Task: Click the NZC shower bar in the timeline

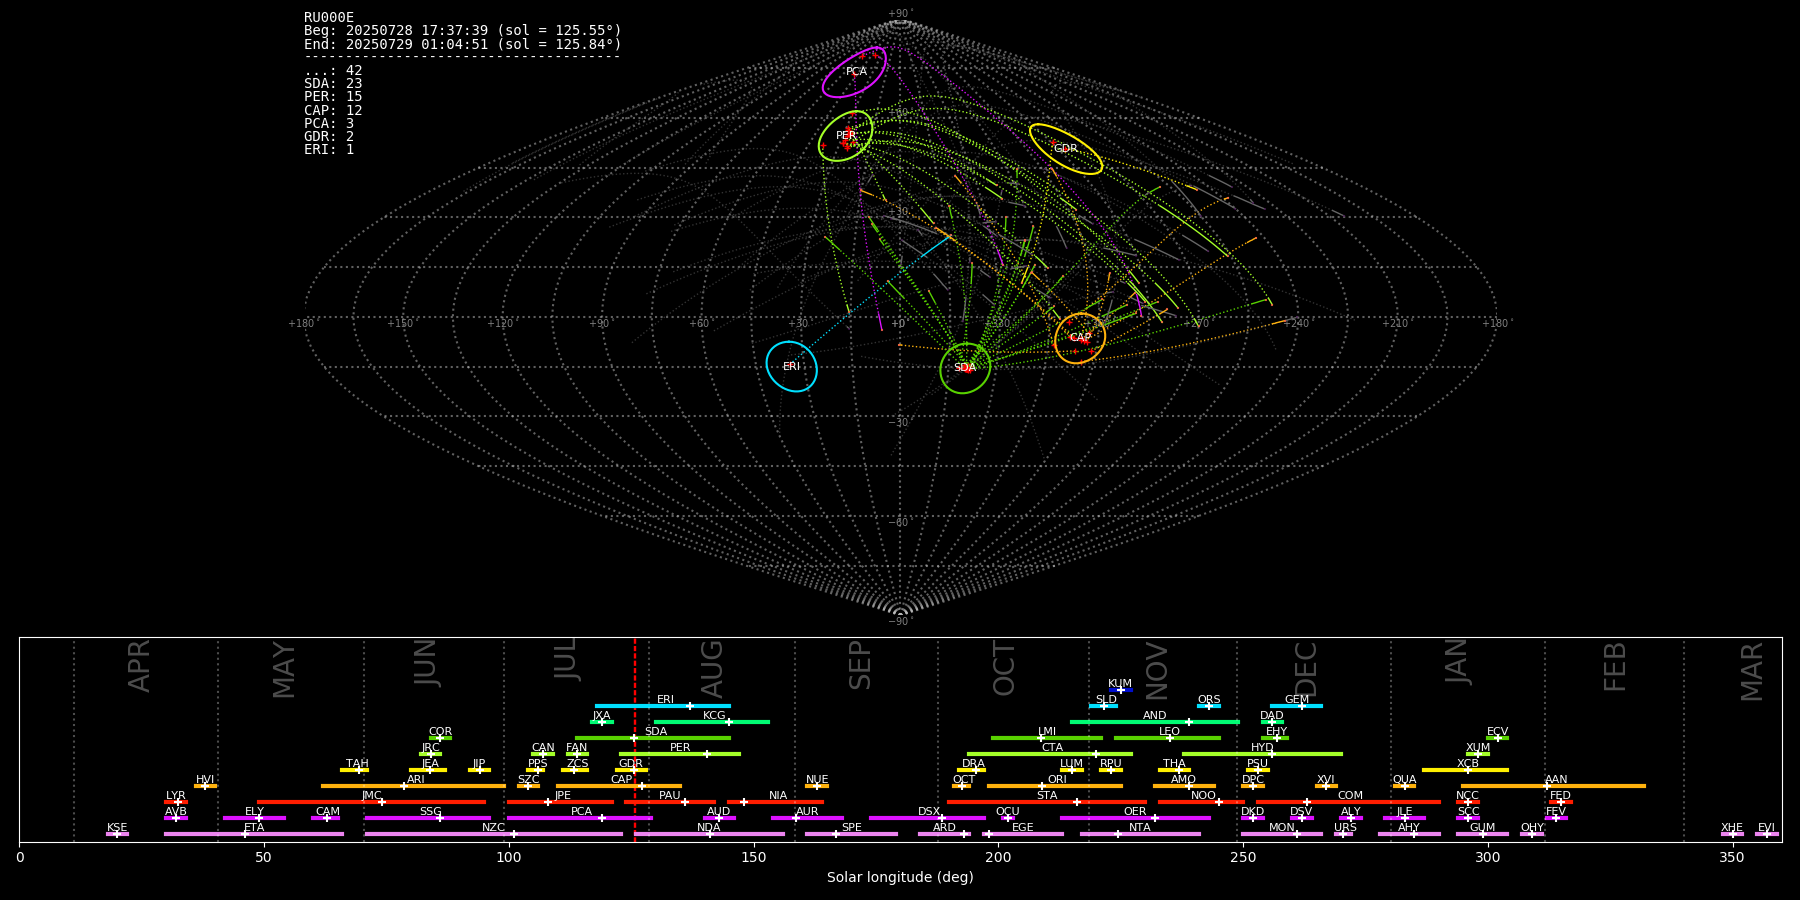Action: pyautogui.click(x=494, y=834)
